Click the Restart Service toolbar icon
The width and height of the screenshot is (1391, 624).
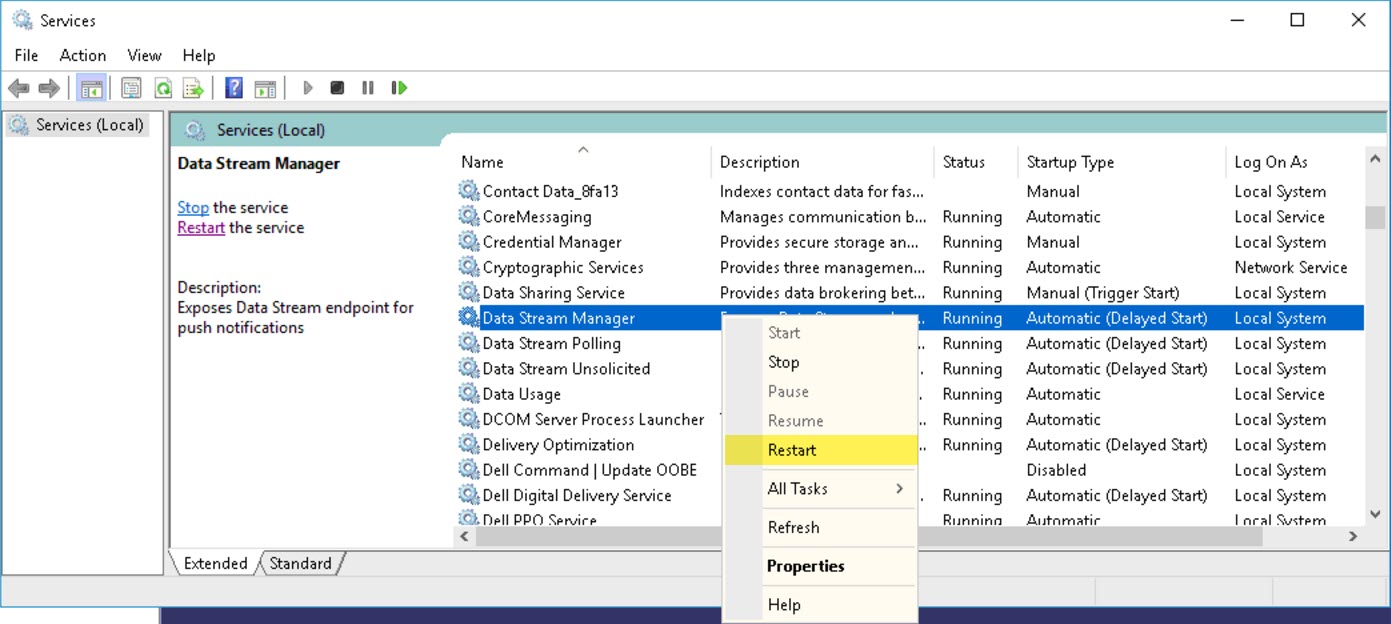[399, 88]
